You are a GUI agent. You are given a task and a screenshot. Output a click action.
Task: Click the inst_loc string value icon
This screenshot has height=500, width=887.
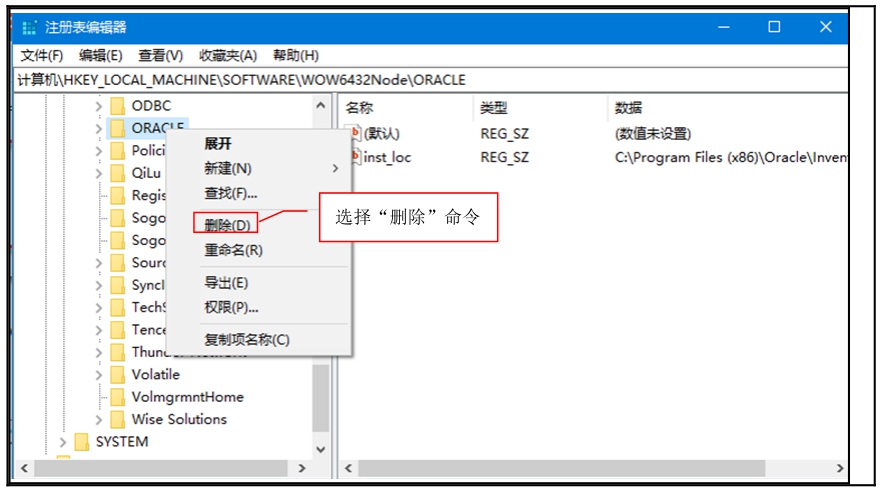pyautogui.click(x=355, y=157)
